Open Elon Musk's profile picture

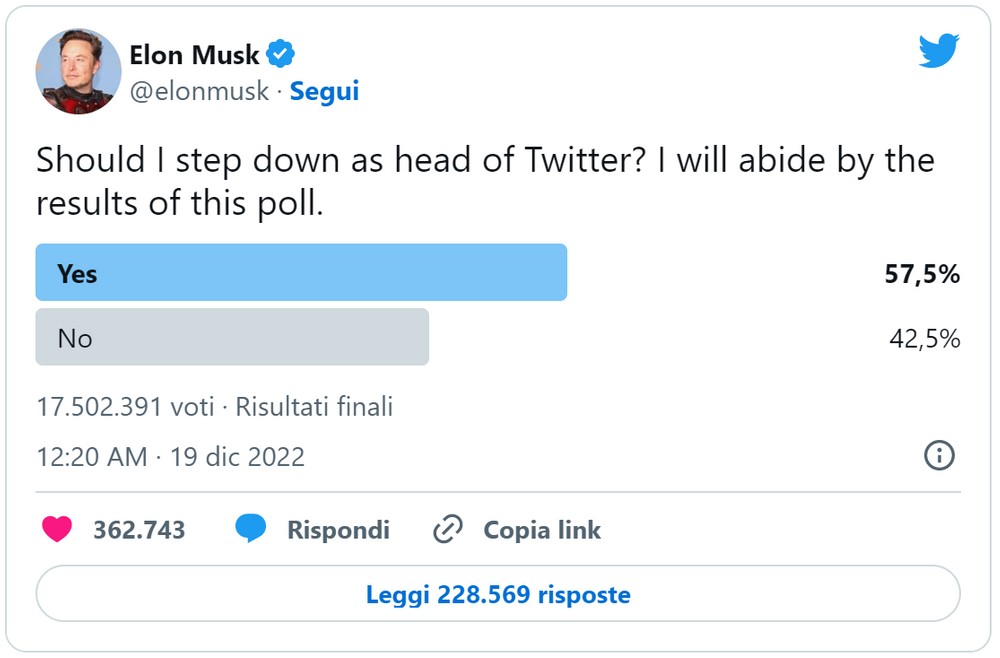coord(79,72)
